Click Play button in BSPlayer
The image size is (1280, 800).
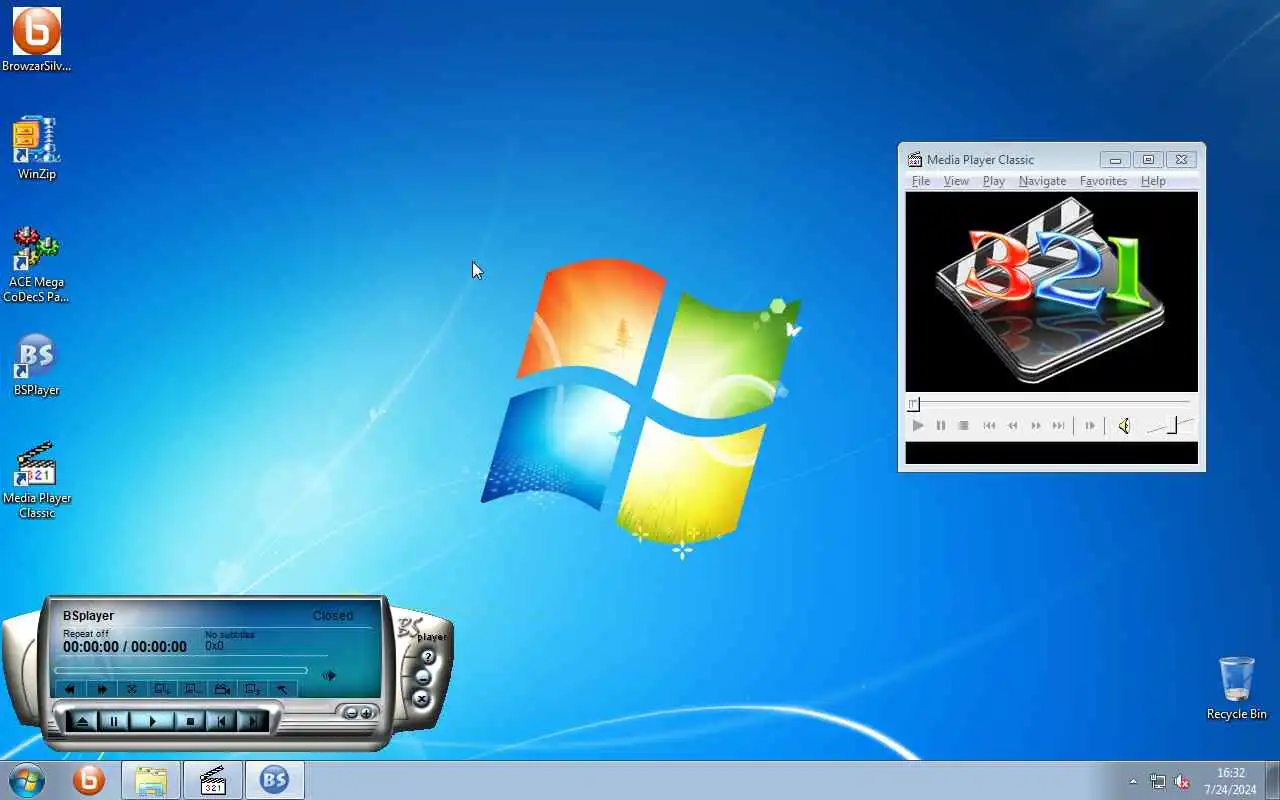point(152,720)
